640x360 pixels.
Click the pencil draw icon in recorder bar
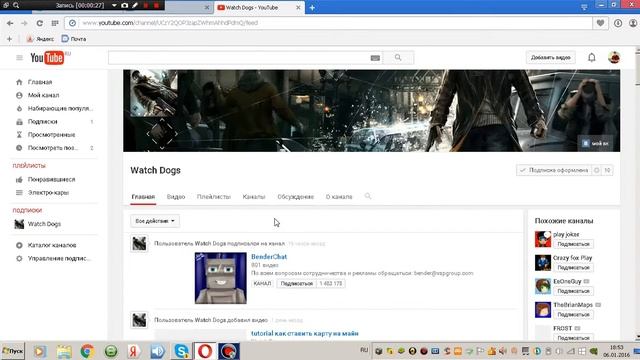pos(135,5)
